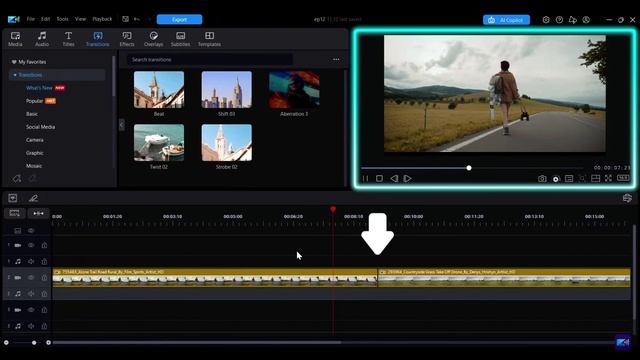
Task: Click the undo arrow
Action: 137,19
